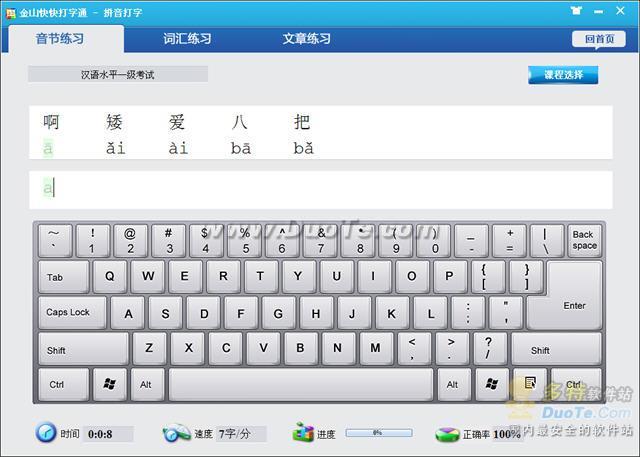The height and width of the screenshot is (457, 640).
Task: Click the 汉语水平一级考试 course label
Action: tap(118, 75)
